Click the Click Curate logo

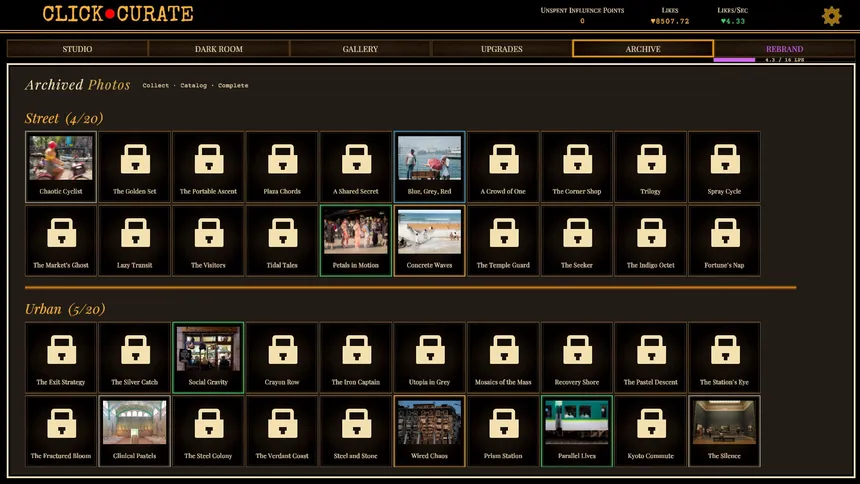click(118, 14)
